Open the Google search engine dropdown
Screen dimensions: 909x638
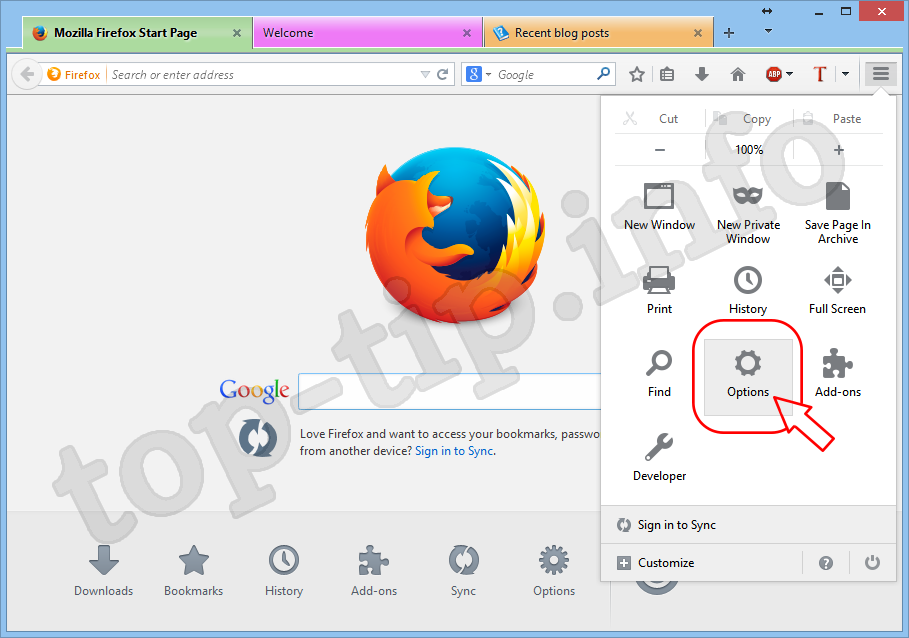[479, 74]
